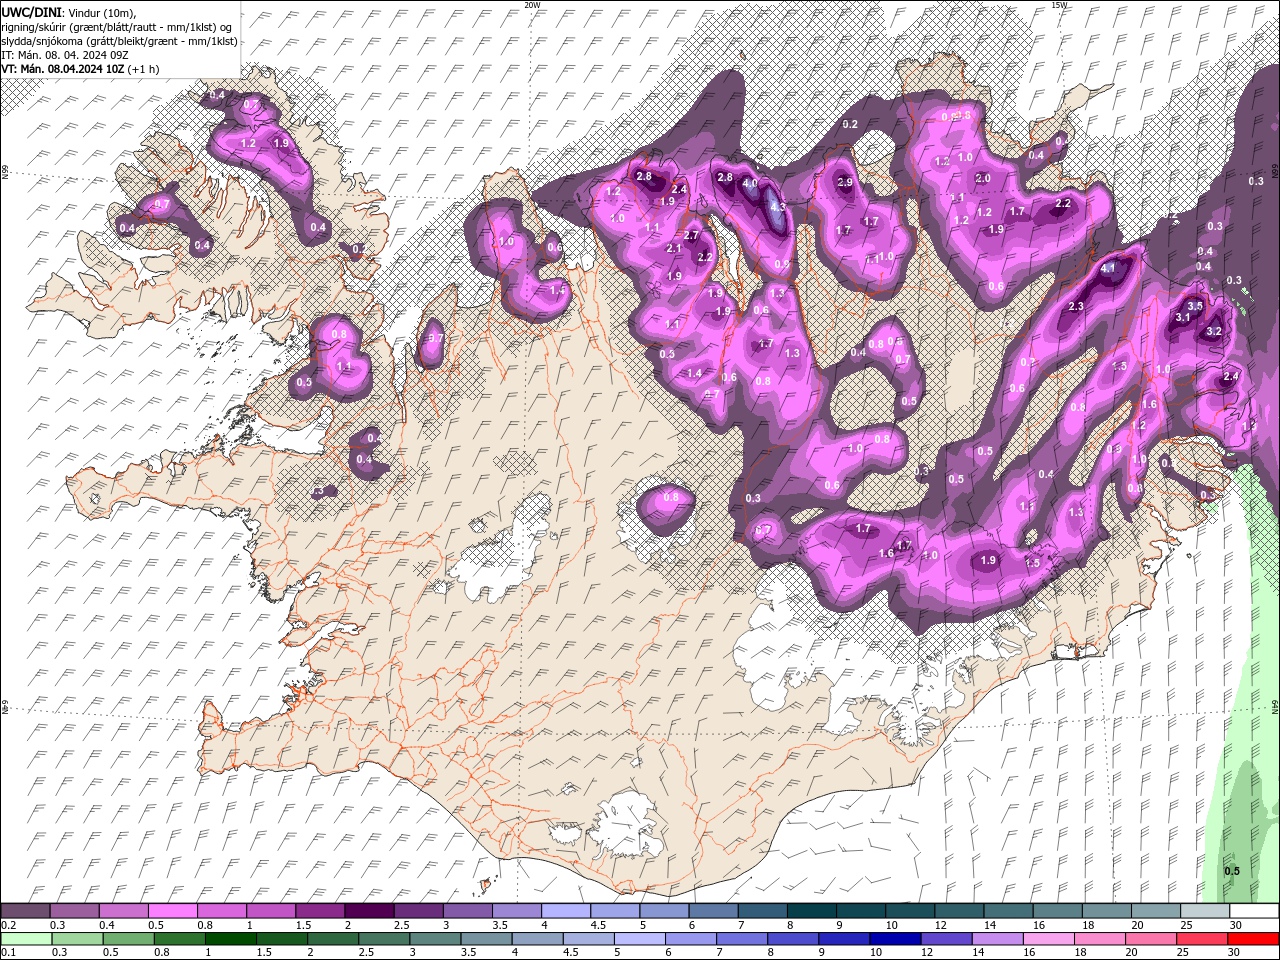Click the snow scale swatch labeled 14
Screen dimensions: 1280x960
1008,911
